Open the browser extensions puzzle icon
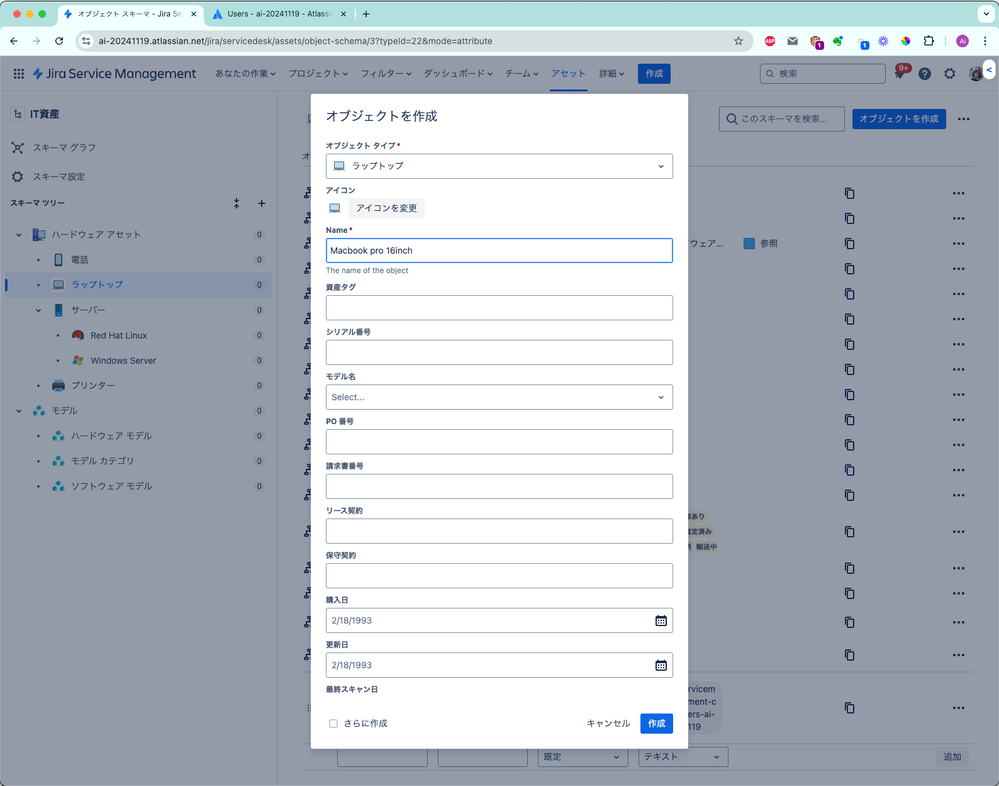The height and width of the screenshot is (786, 999). click(x=929, y=41)
